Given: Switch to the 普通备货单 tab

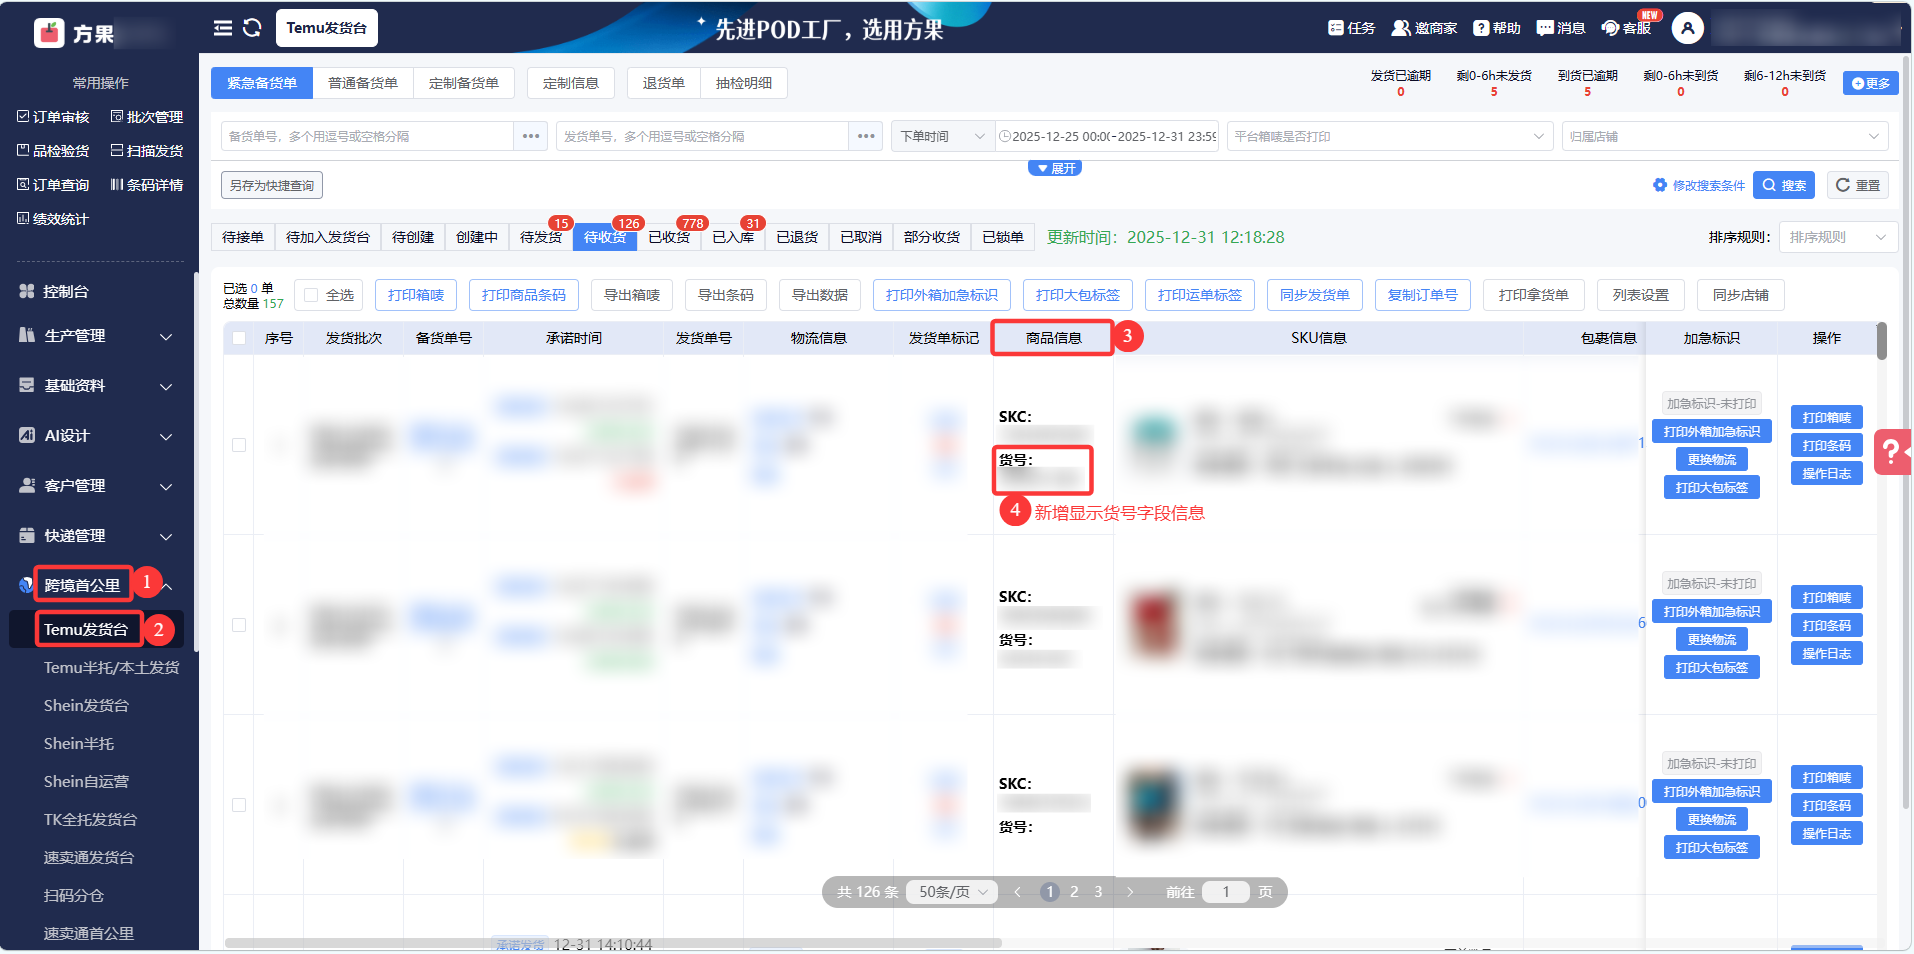Looking at the screenshot, I should click(x=363, y=83).
